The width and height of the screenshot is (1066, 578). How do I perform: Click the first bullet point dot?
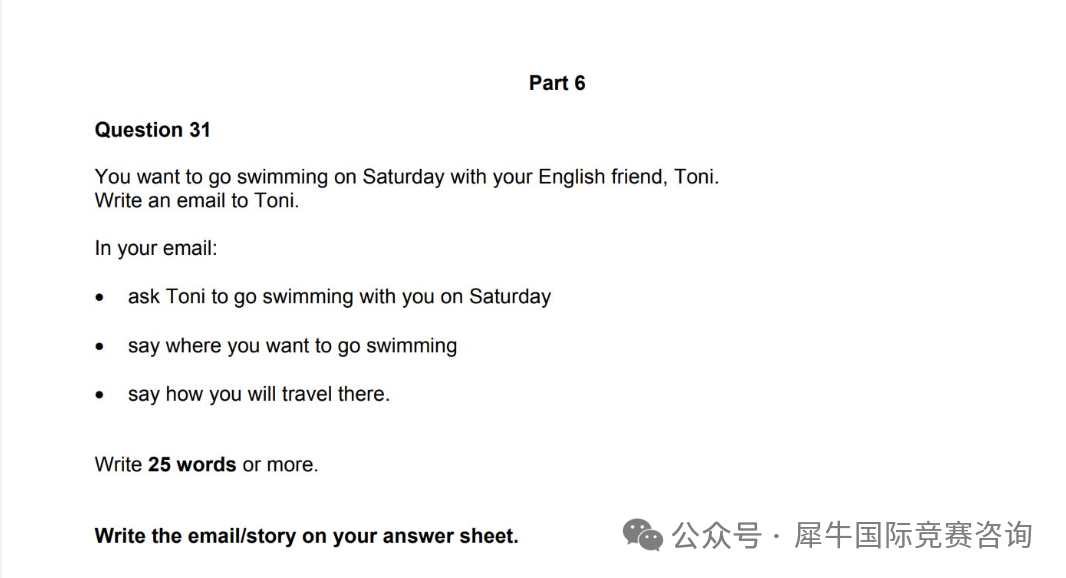click(100, 297)
